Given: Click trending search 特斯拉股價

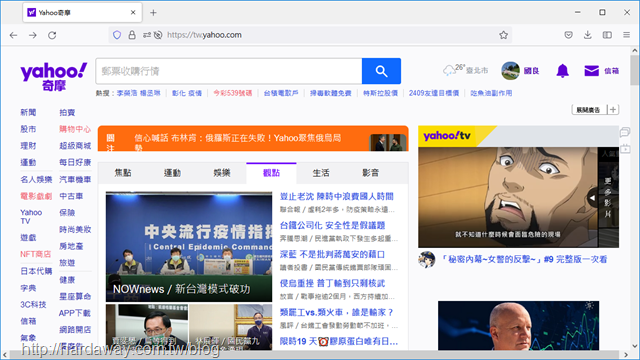Looking at the screenshot, I should 380,93.
